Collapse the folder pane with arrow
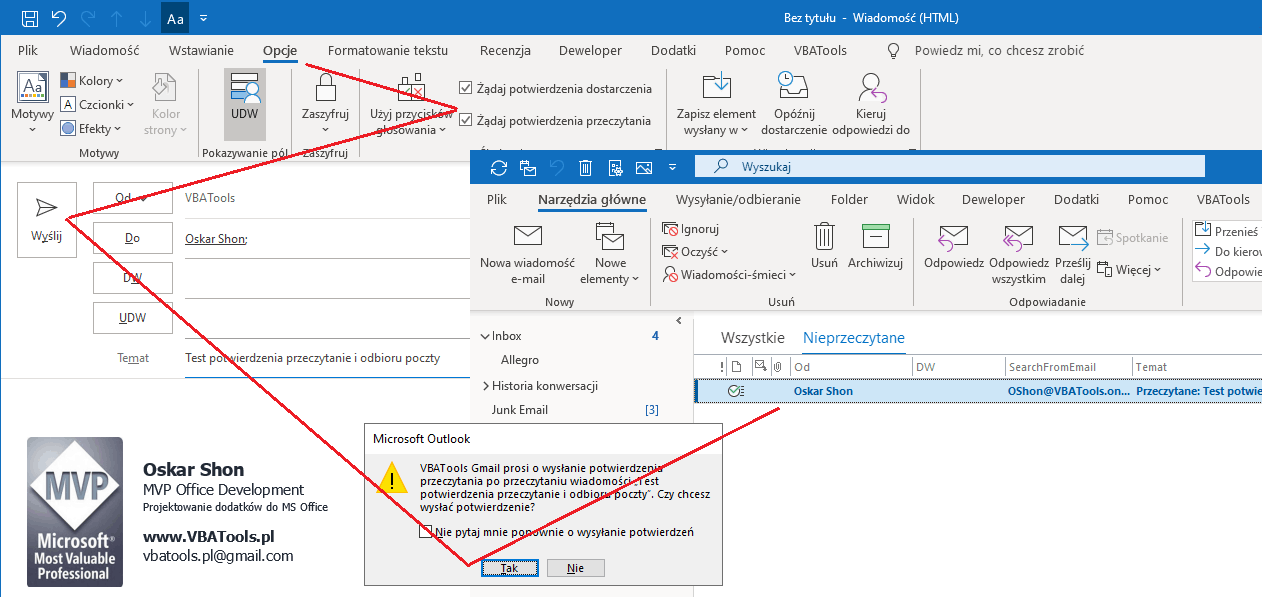 point(679,320)
